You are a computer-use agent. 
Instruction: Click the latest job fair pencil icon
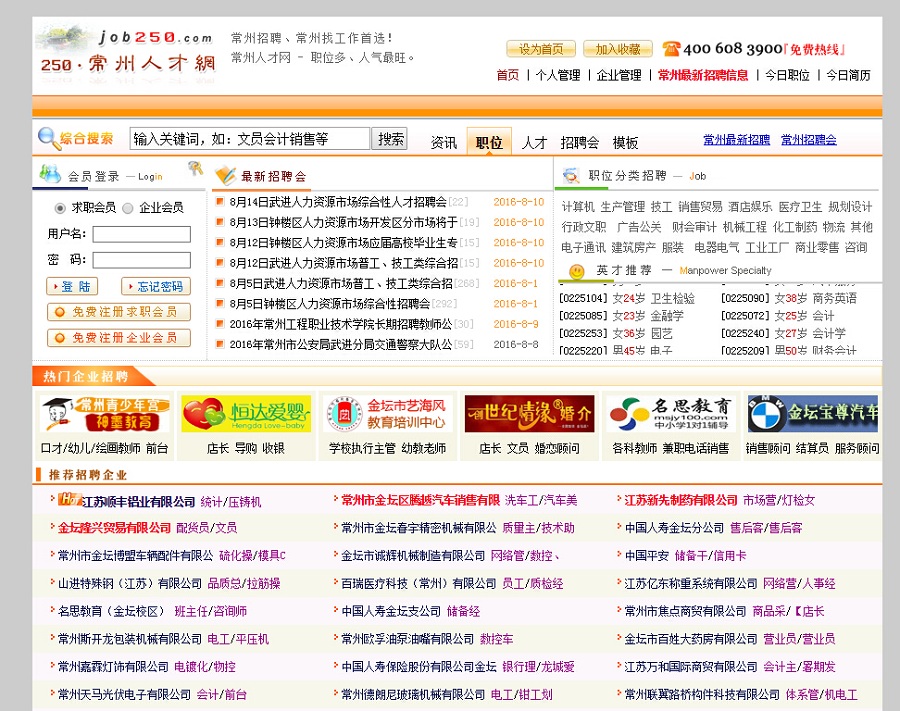coord(224,176)
